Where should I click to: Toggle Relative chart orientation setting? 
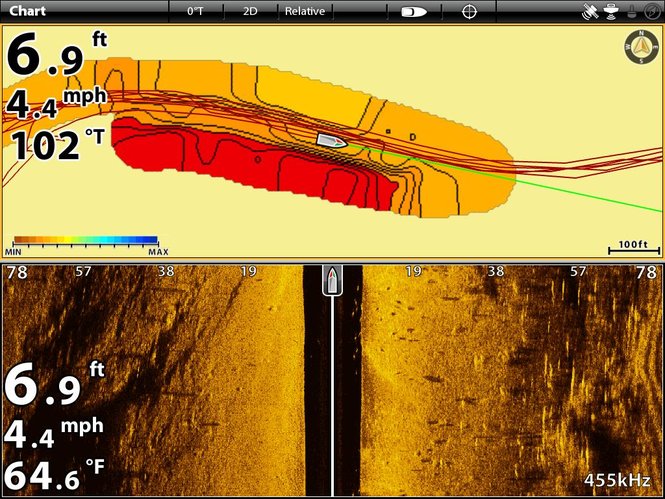pos(305,12)
